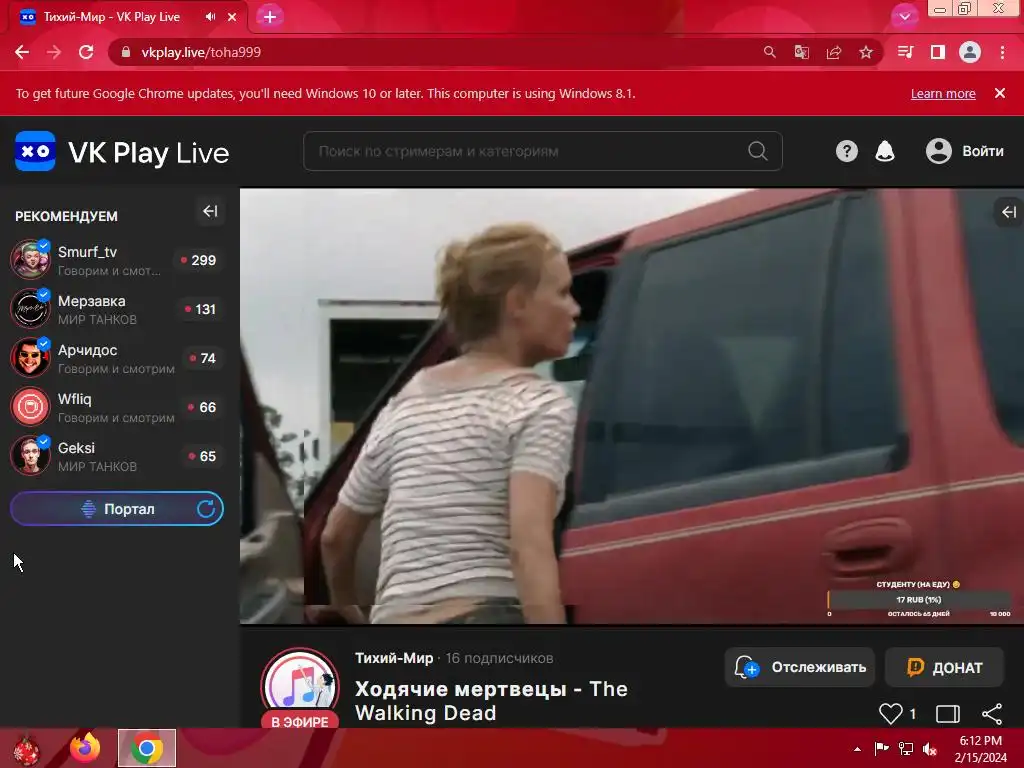Show hidden tray icons arrow
Screen dimensions: 1024x768
tap(857, 749)
